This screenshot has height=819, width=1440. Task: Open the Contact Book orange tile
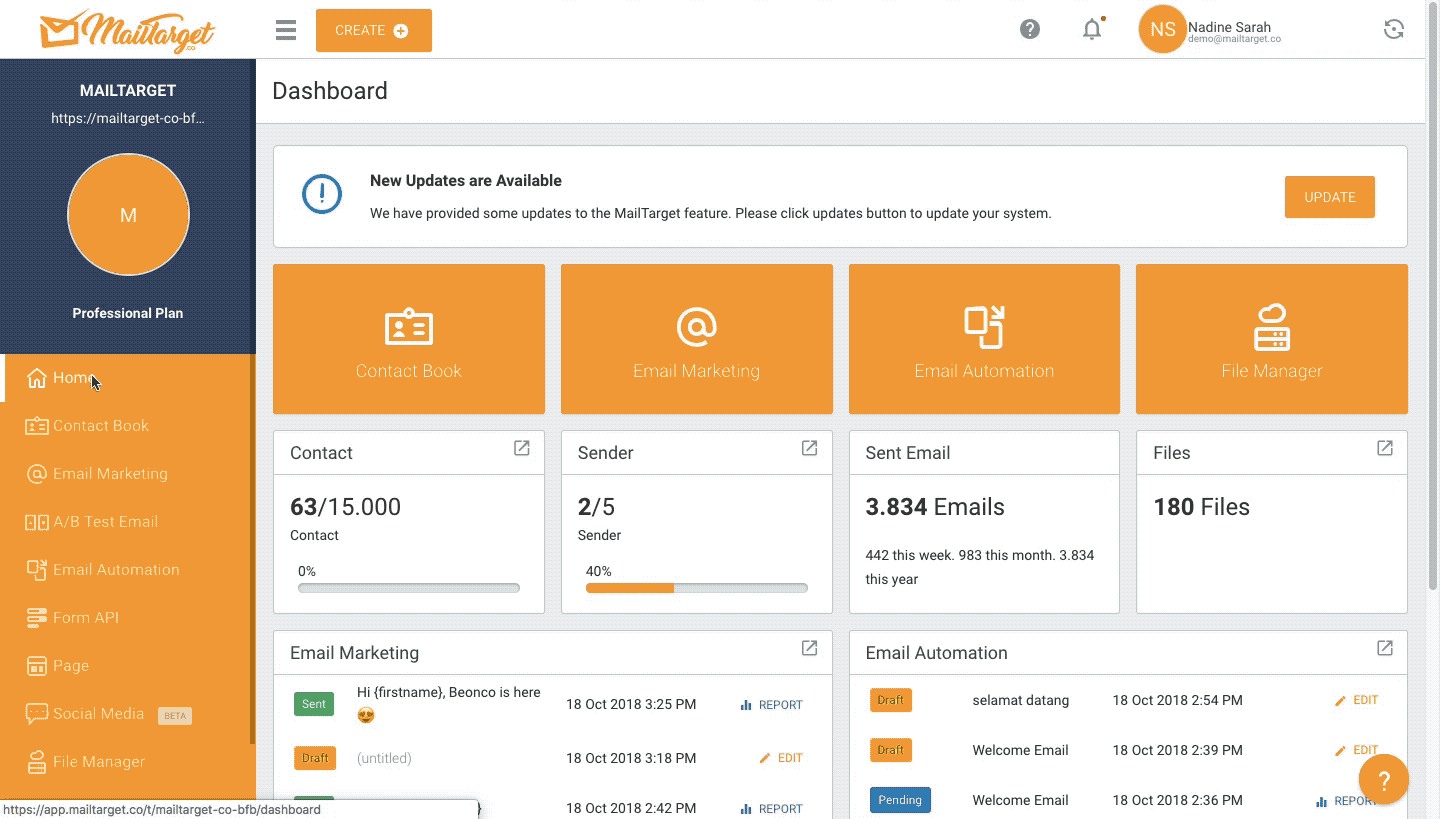pyautogui.click(x=409, y=339)
